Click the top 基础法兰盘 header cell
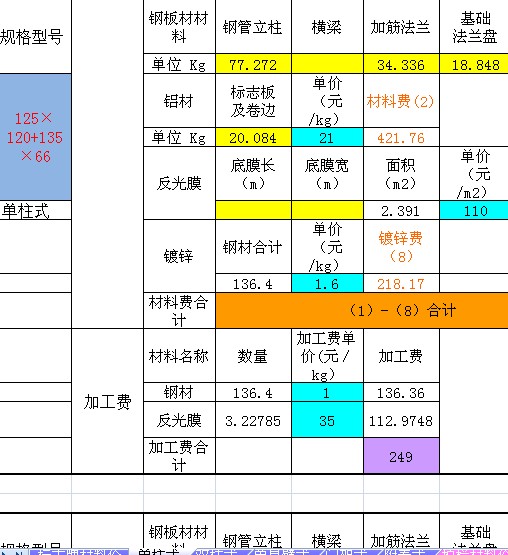 pyautogui.click(x=474, y=27)
